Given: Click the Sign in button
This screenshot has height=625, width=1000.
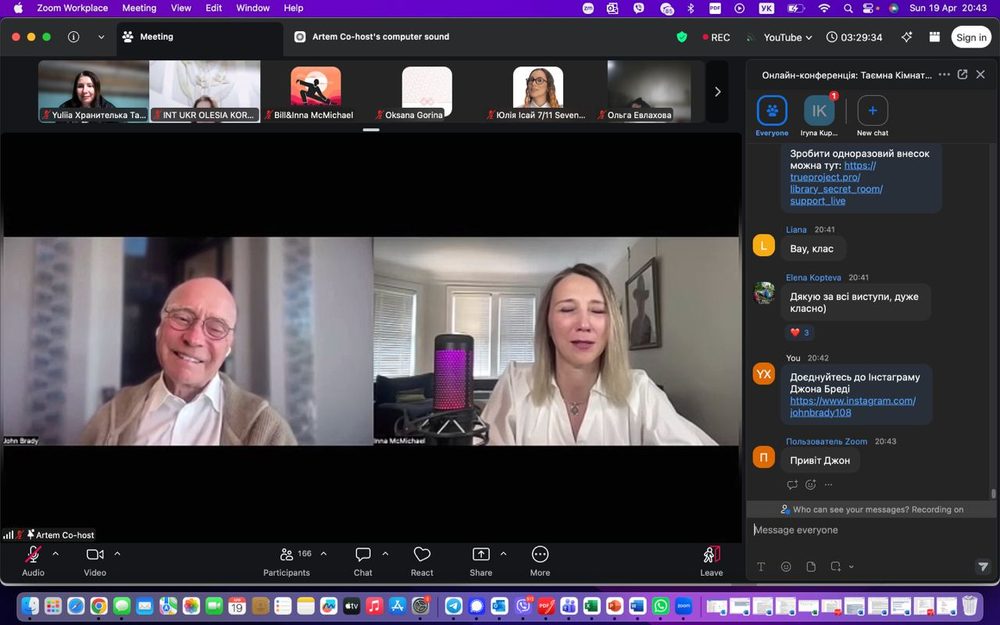Looking at the screenshot, I should [971, 37].
